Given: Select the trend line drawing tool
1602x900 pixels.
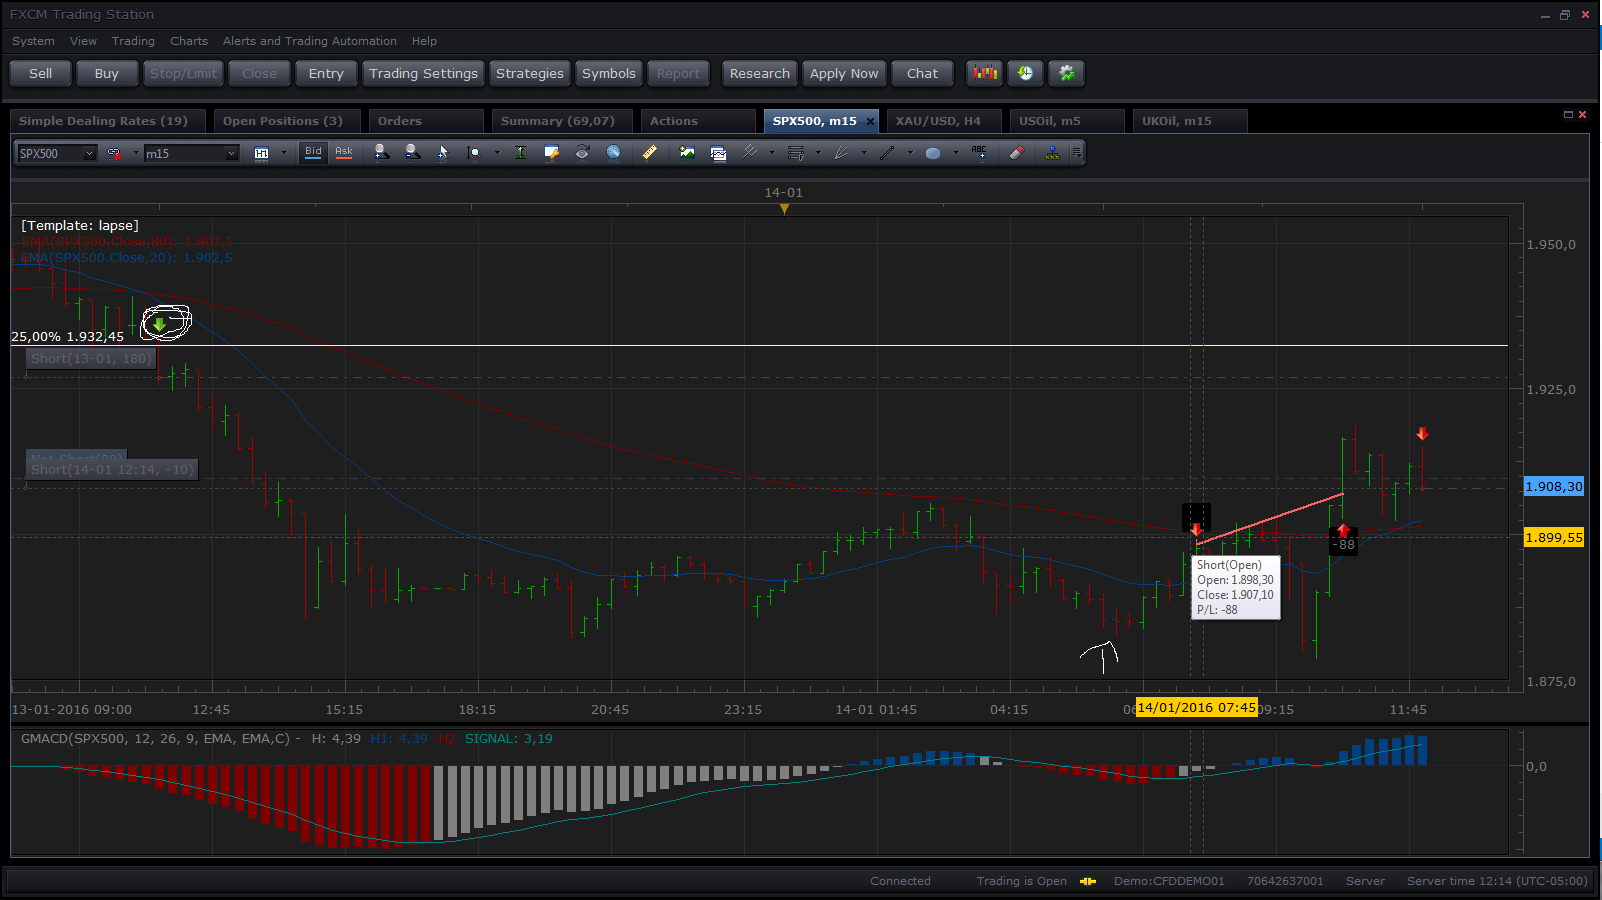Looking at the screenshot, I should point(887,152).
